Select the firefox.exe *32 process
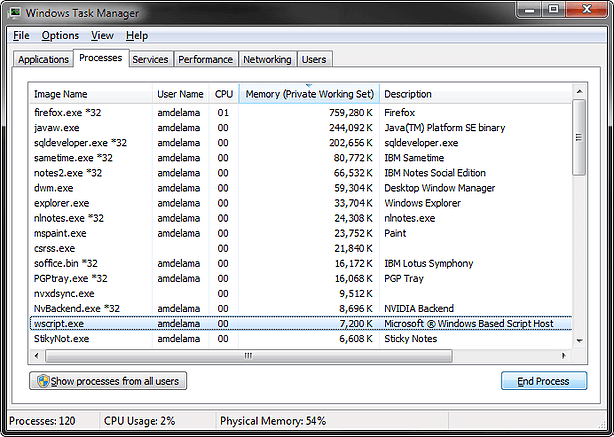This screenshot has height=437, width=614. pyautogui.click(x=301, y=113)
